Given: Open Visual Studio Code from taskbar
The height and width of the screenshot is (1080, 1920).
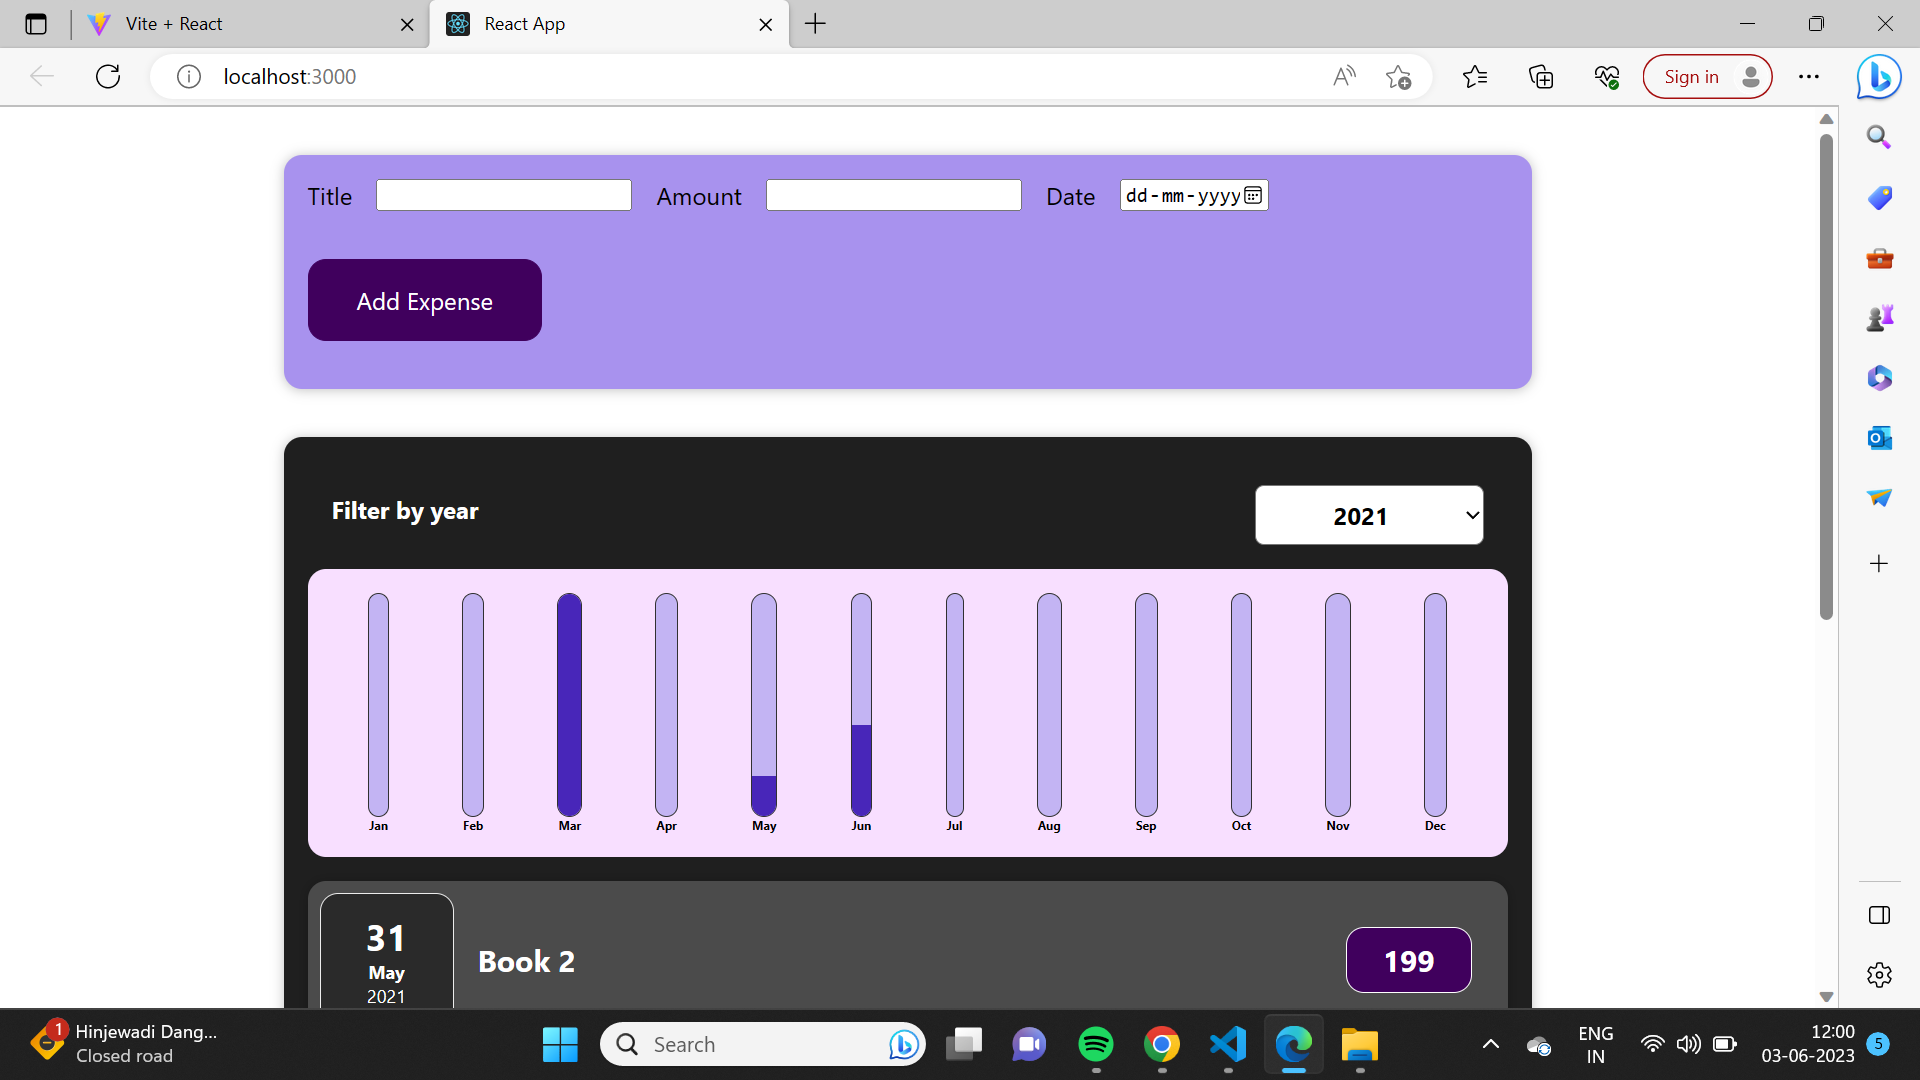Looking at the screenshot, I should pyautogui.click(x=1228, y=1045).
